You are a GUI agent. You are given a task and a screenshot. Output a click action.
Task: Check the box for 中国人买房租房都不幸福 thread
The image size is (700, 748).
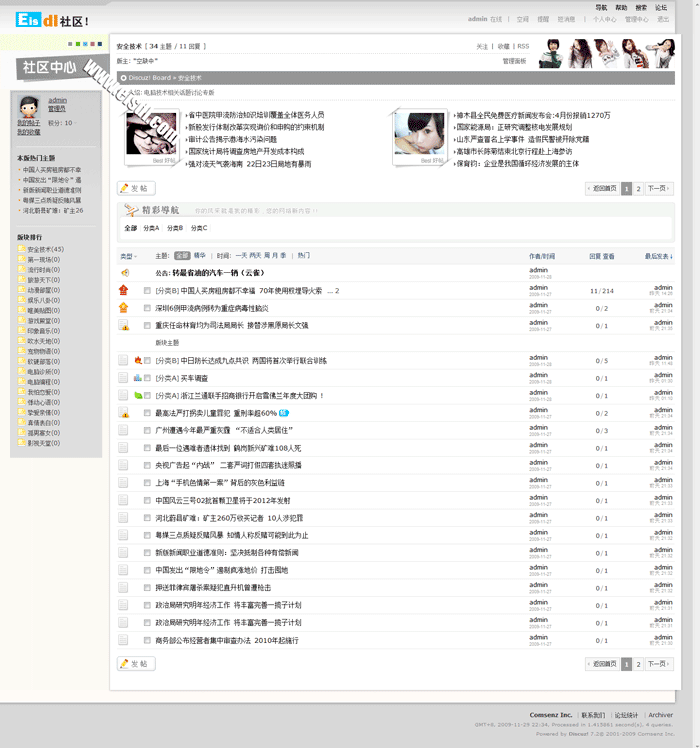coord(147,291)
